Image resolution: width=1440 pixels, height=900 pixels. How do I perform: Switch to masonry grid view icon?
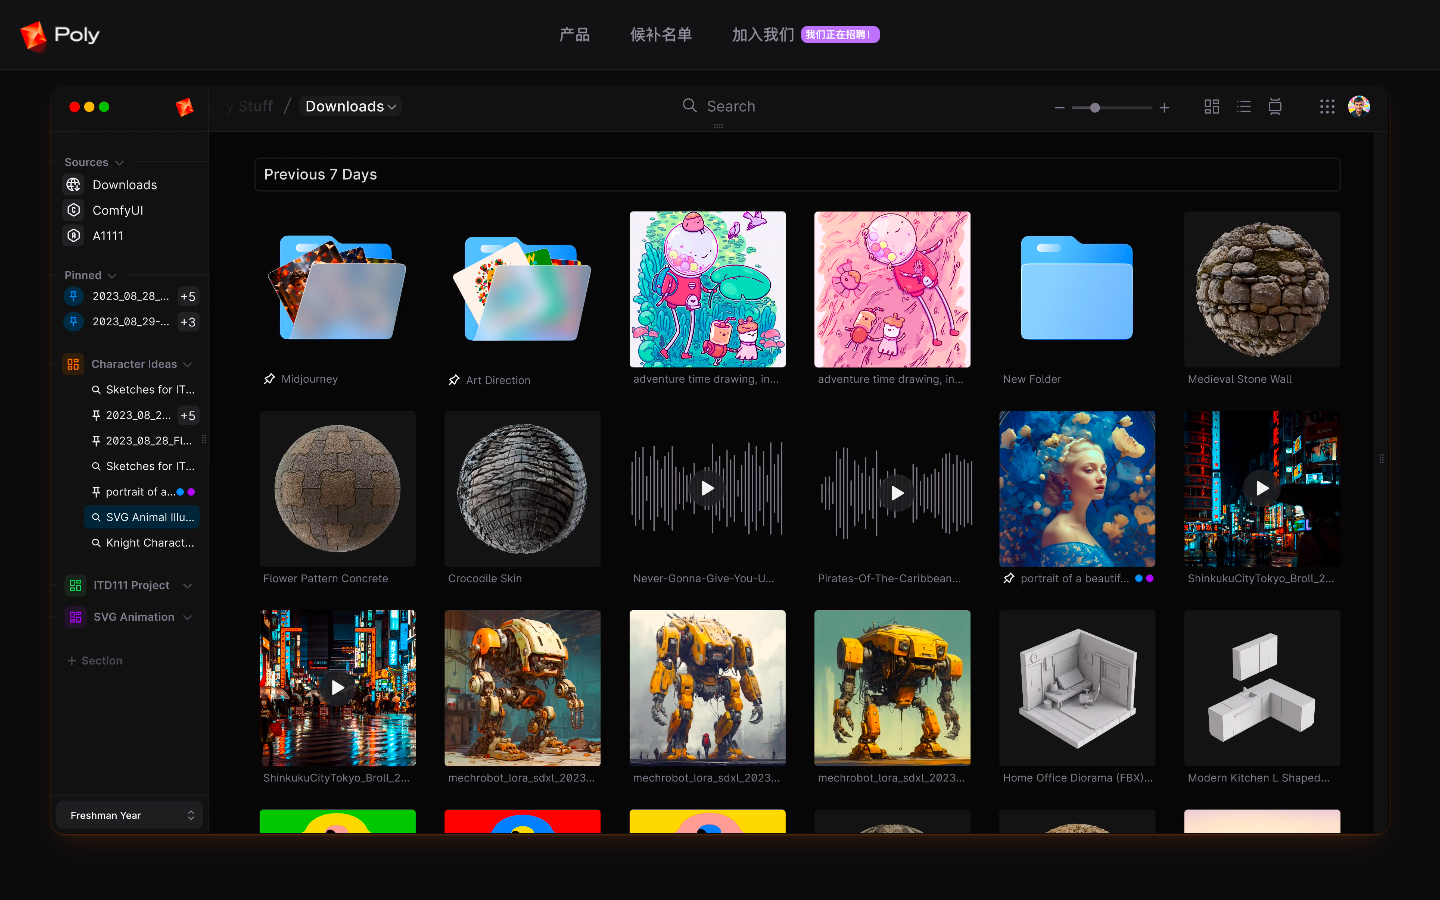[1212, 106]
